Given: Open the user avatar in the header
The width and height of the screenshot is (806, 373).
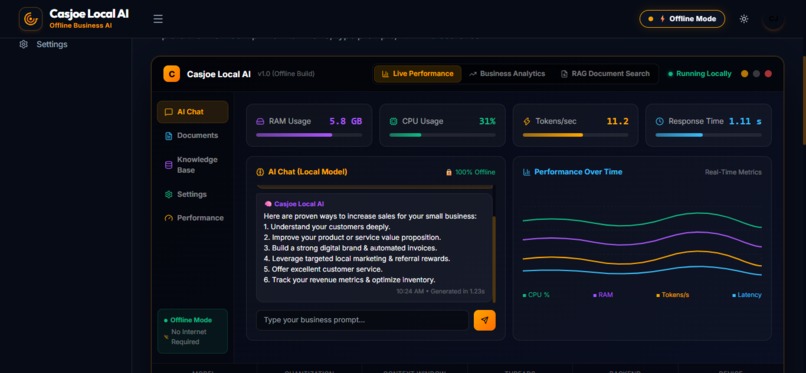Looking at the screenshot, I should (x=773, y=19).
